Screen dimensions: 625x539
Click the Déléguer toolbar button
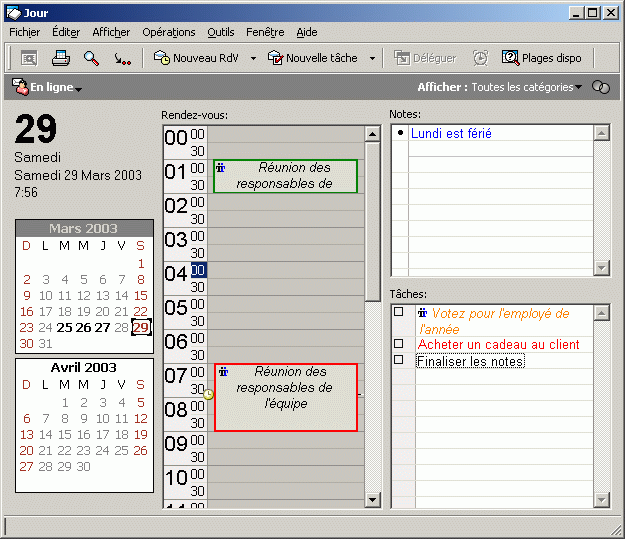[425, 58]
